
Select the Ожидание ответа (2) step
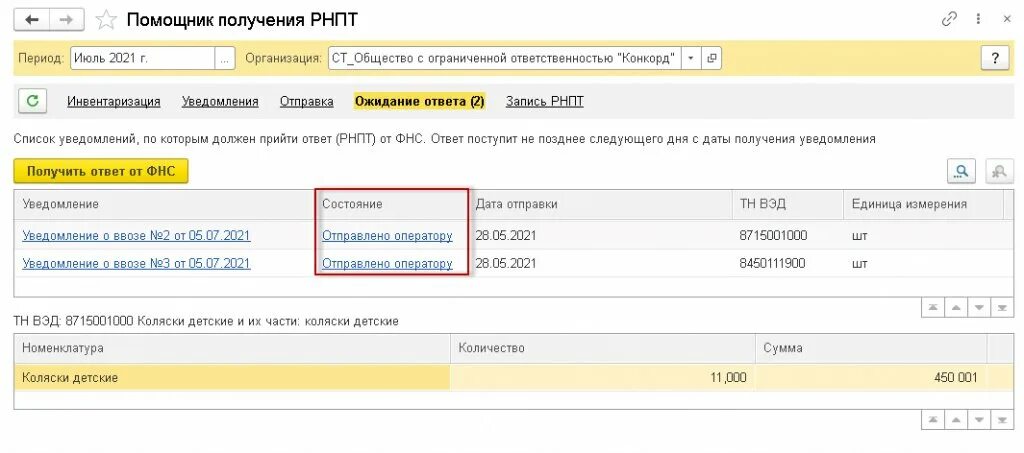point(419,102)
